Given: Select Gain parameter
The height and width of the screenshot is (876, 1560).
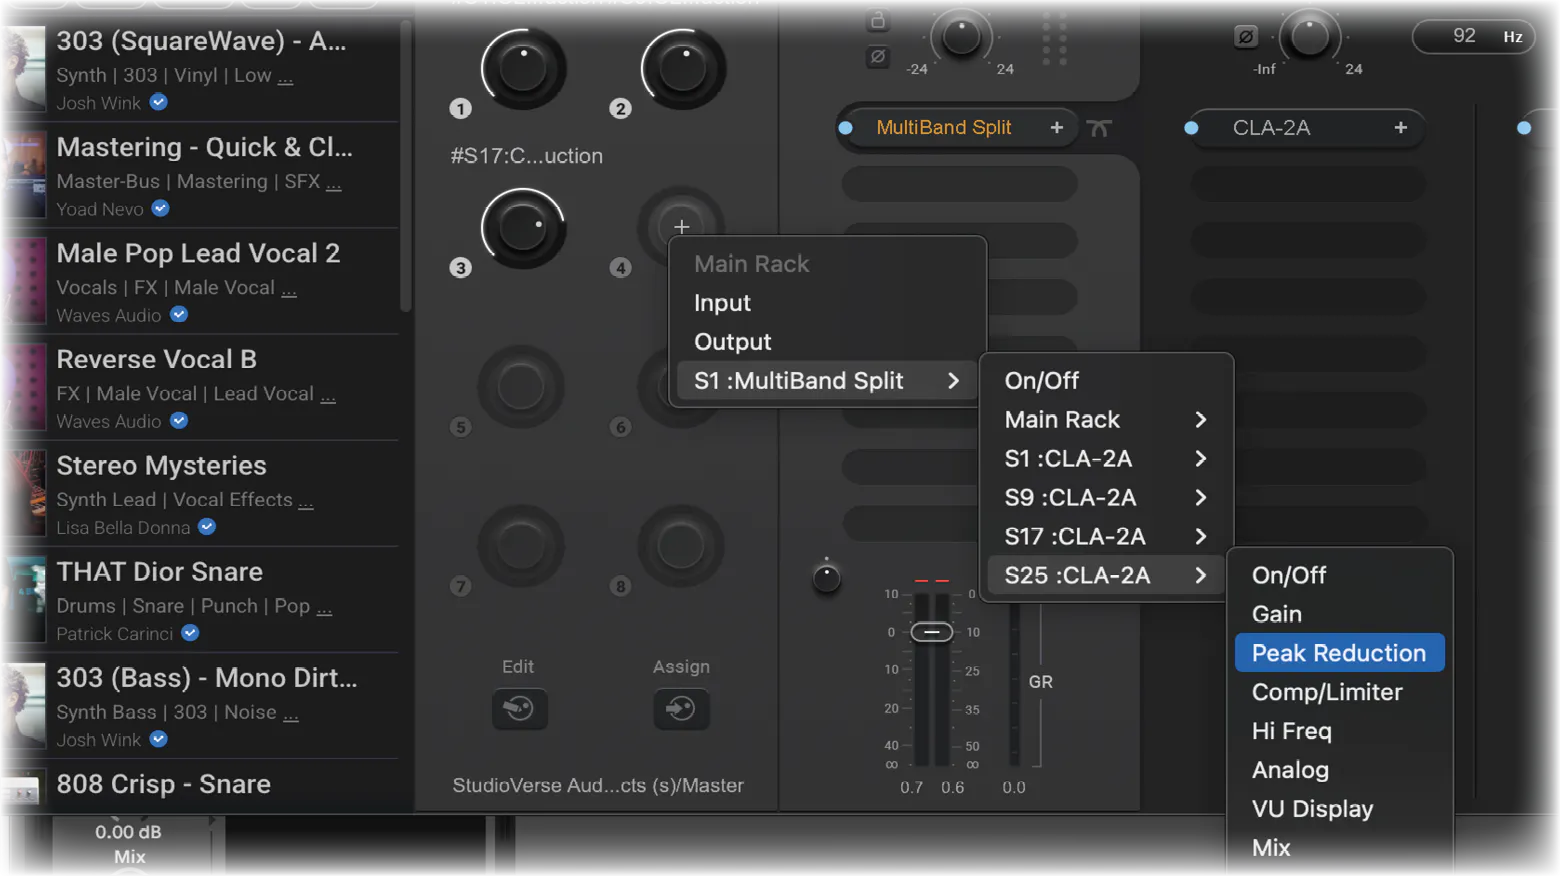Looking at the screenshot, I should tap(1277, 615).
